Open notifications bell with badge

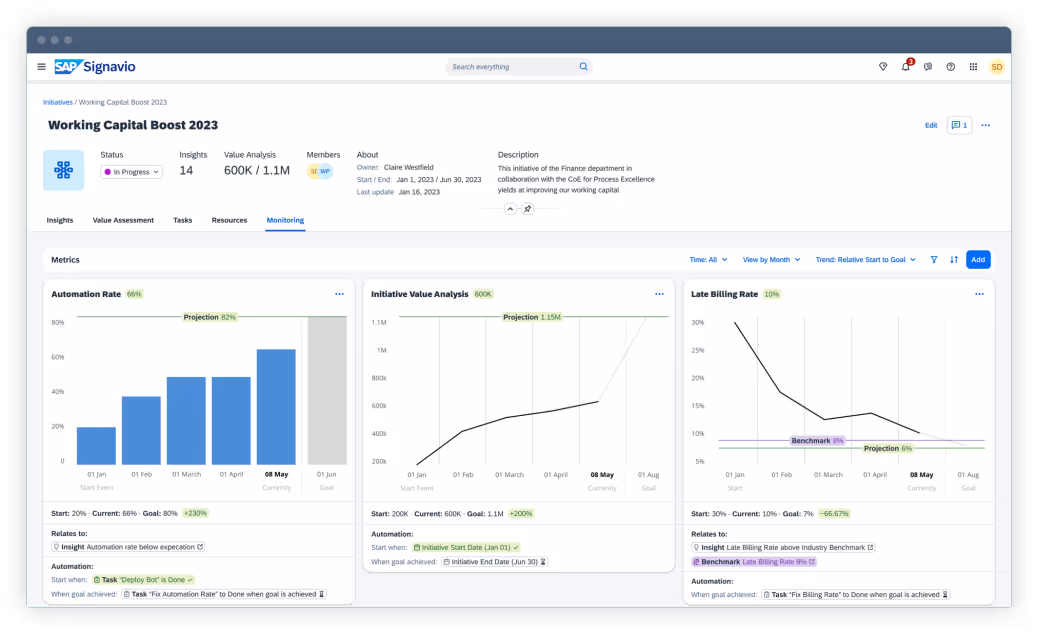[906, 66]
